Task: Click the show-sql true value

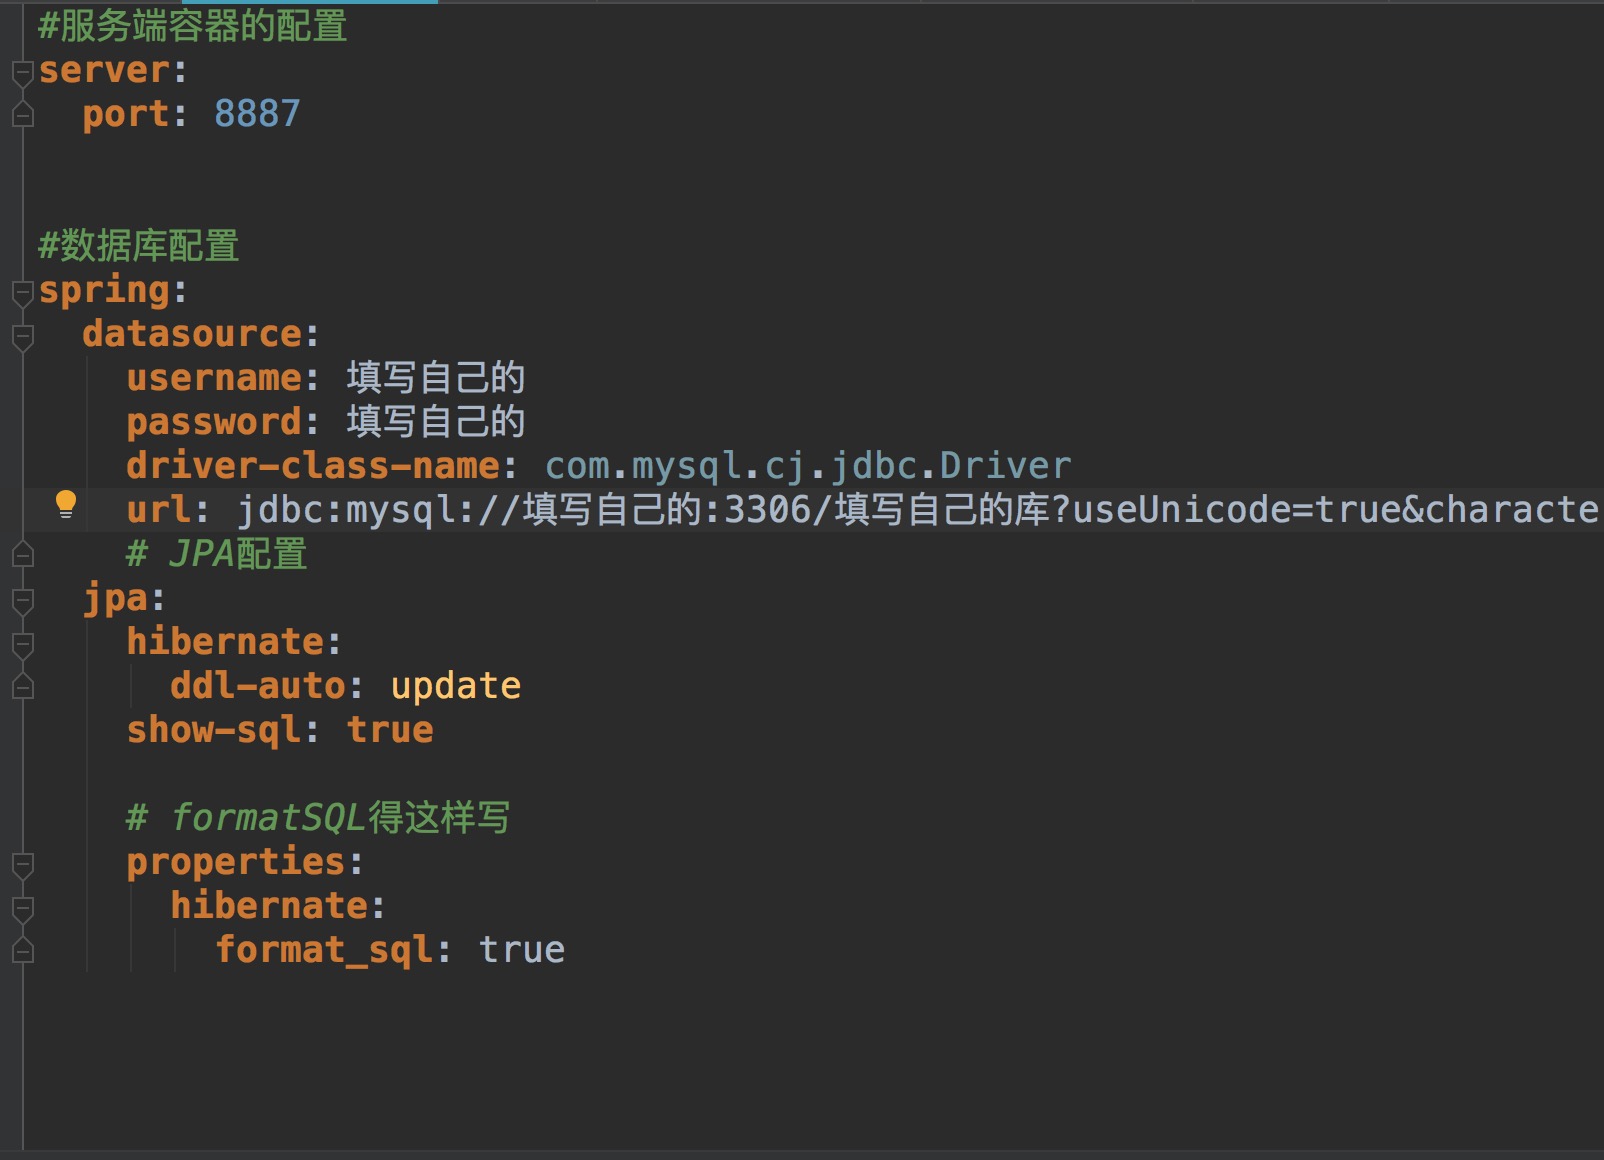Action: pos(390,730)
